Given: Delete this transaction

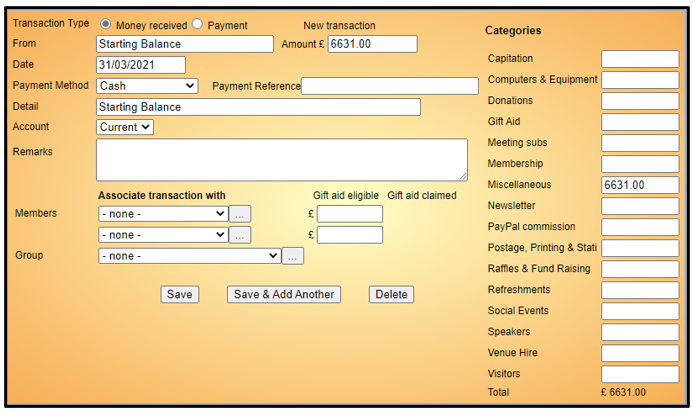Looking at the screenshot, I should (x=391, y=294).
